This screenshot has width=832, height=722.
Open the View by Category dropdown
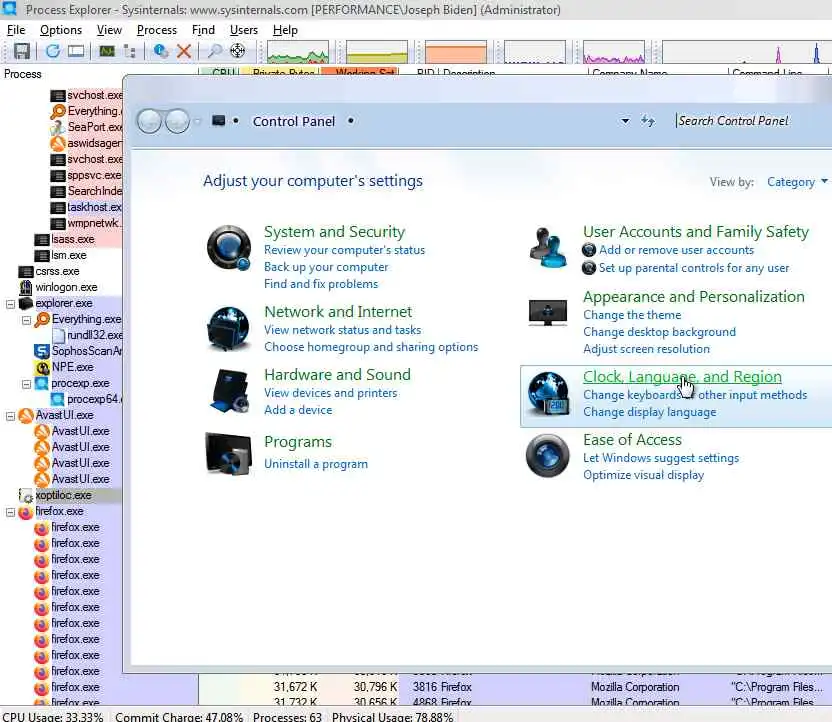[x=797, y=182]
